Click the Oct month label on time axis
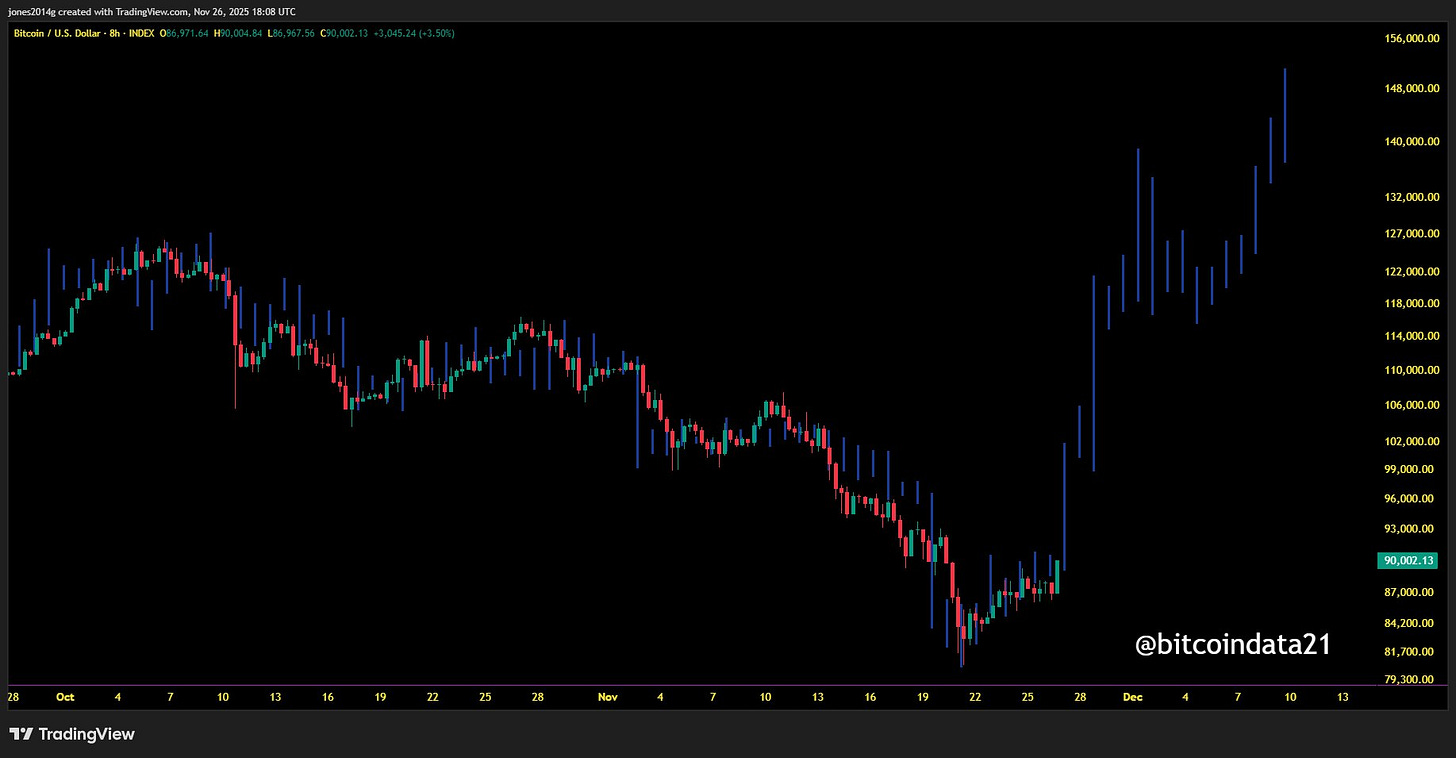Viewport: 1456px width, 758px height. point(65,697)
